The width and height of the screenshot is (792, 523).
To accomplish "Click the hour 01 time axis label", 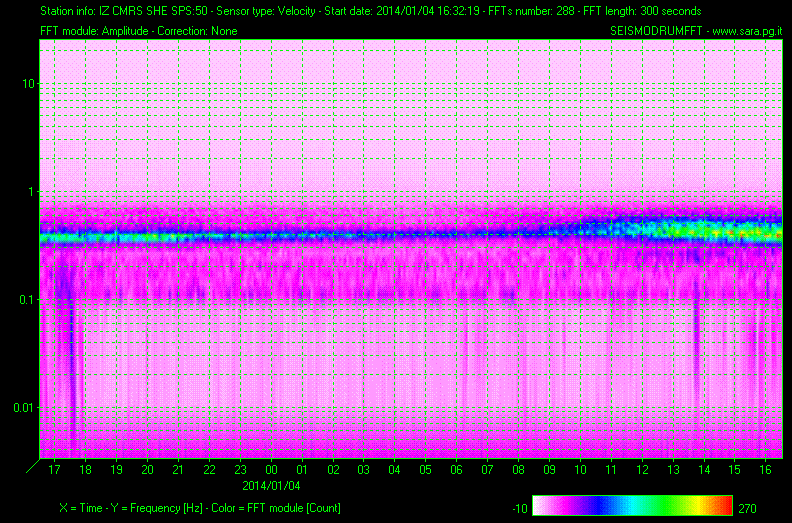I will pos(302,469).
